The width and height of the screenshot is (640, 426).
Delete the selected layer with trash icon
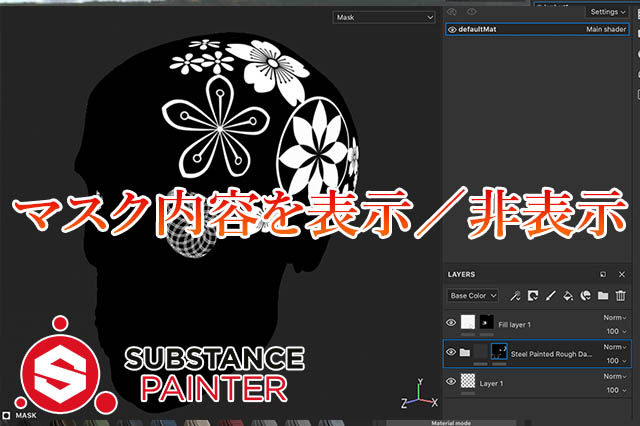tap(620, 296)
